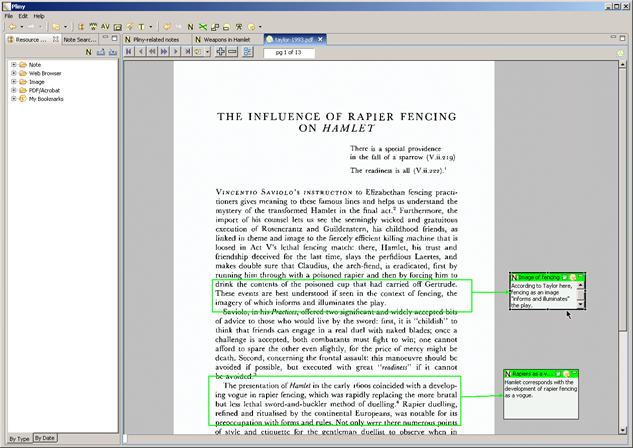Expand the Image folder in tree
The width and height of the screenshot is (633, 448).
click(14, 82)
